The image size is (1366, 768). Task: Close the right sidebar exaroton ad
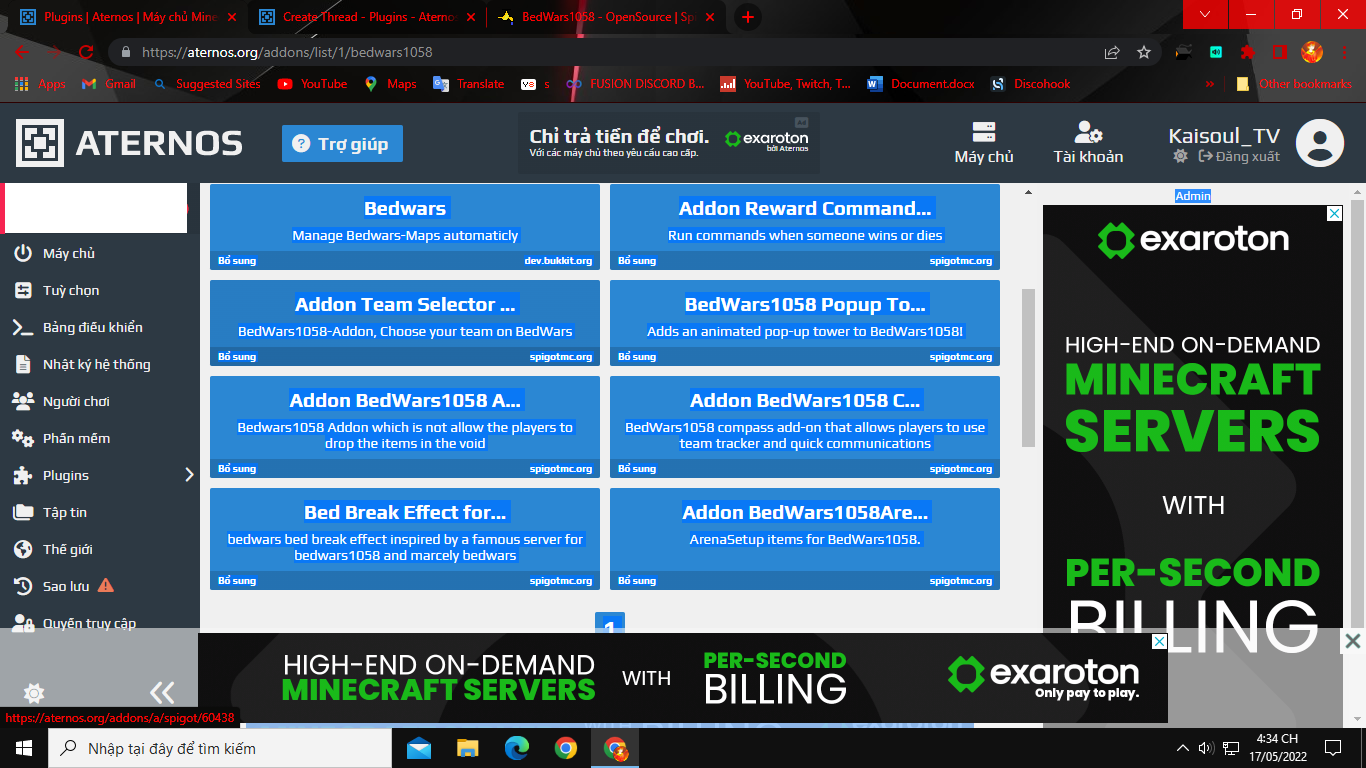(x=1334, y=214)
